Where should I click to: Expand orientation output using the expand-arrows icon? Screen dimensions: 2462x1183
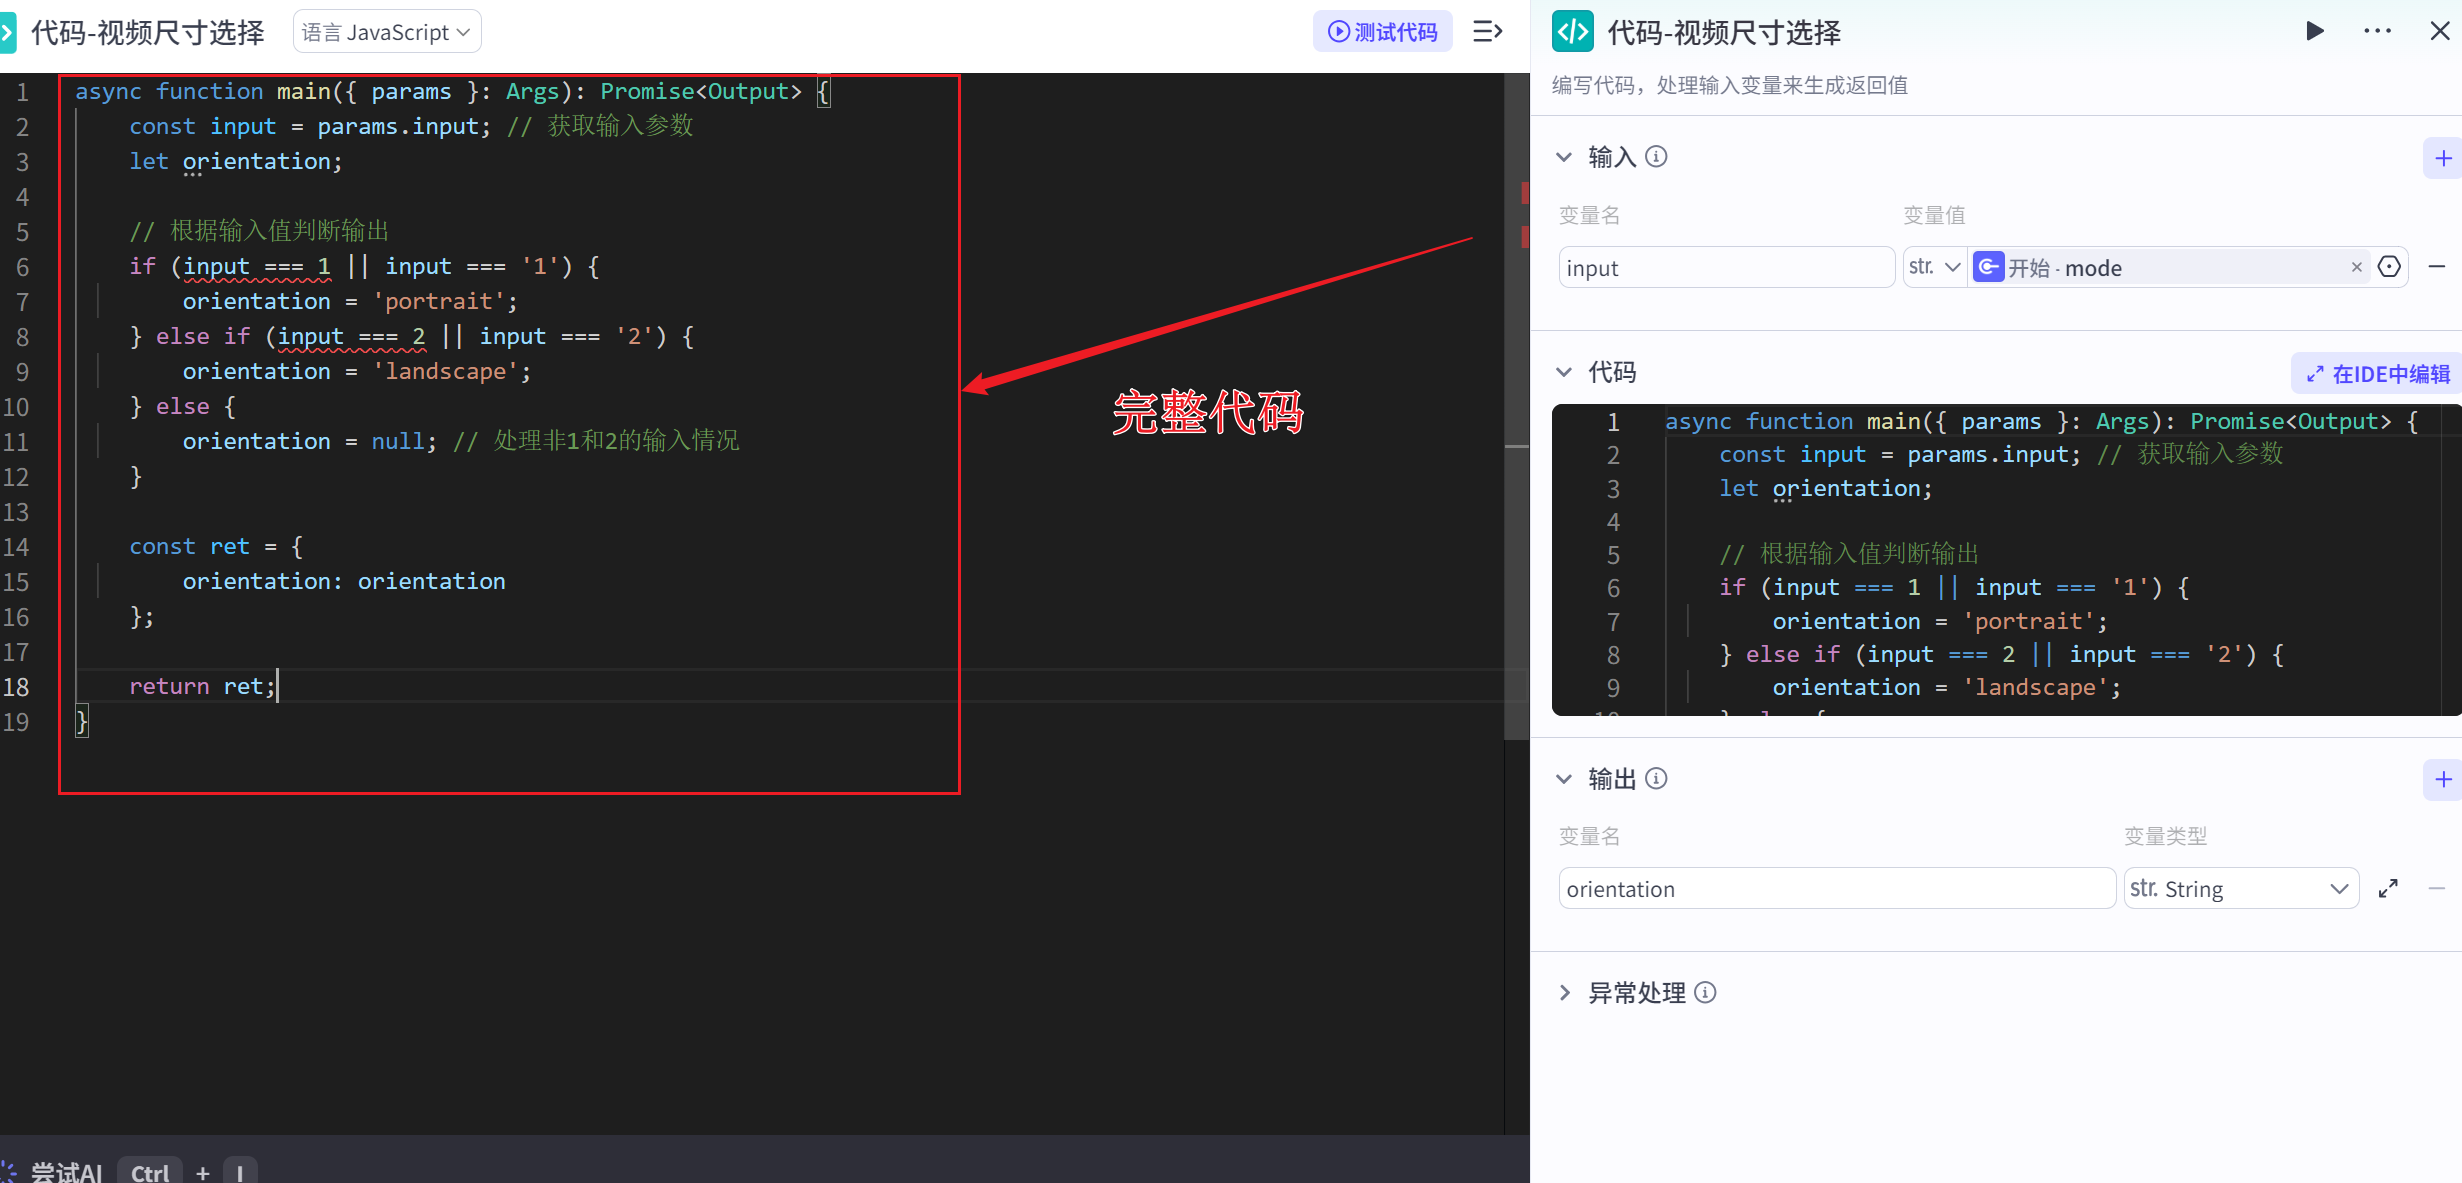click(2389, 888)
